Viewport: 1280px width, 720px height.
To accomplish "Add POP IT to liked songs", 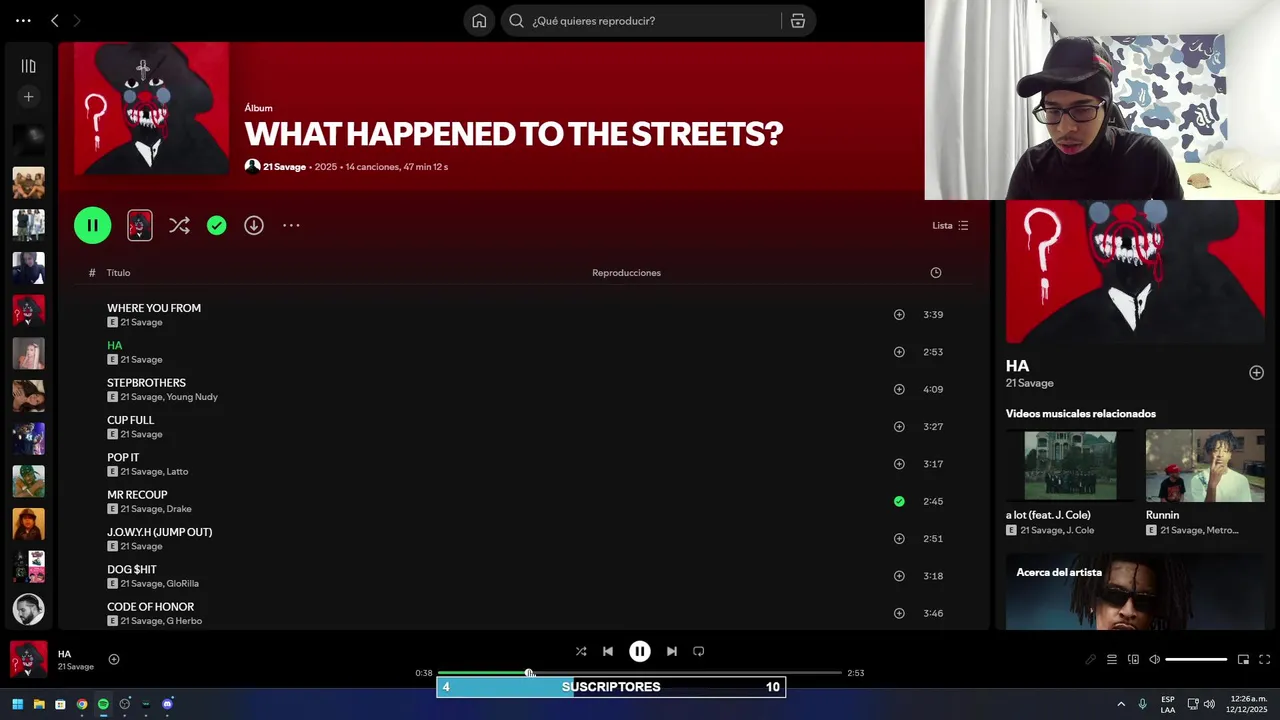I will tap(899, 464).
